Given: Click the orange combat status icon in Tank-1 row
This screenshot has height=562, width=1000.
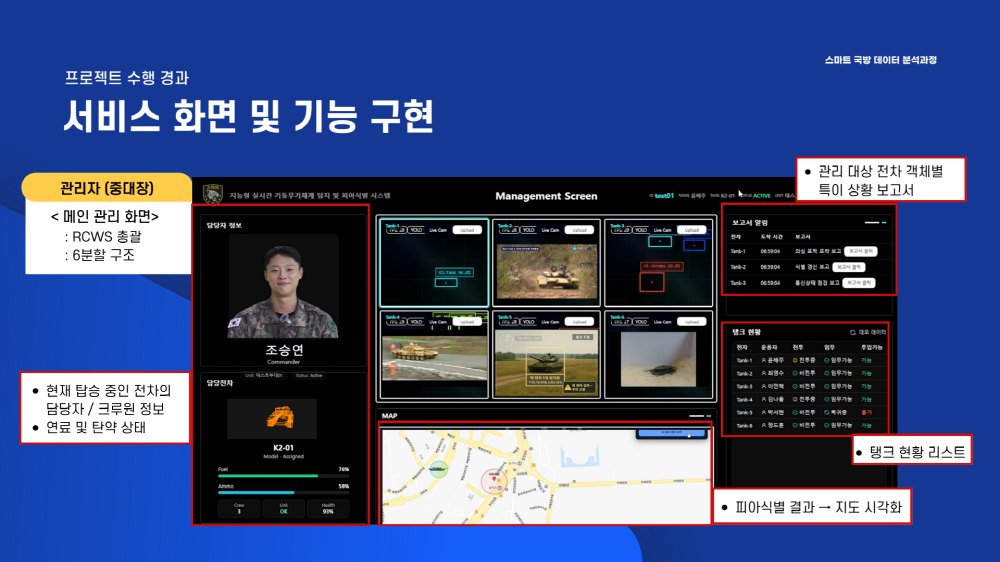Looking at the screenshot, I should click(795, 360).
